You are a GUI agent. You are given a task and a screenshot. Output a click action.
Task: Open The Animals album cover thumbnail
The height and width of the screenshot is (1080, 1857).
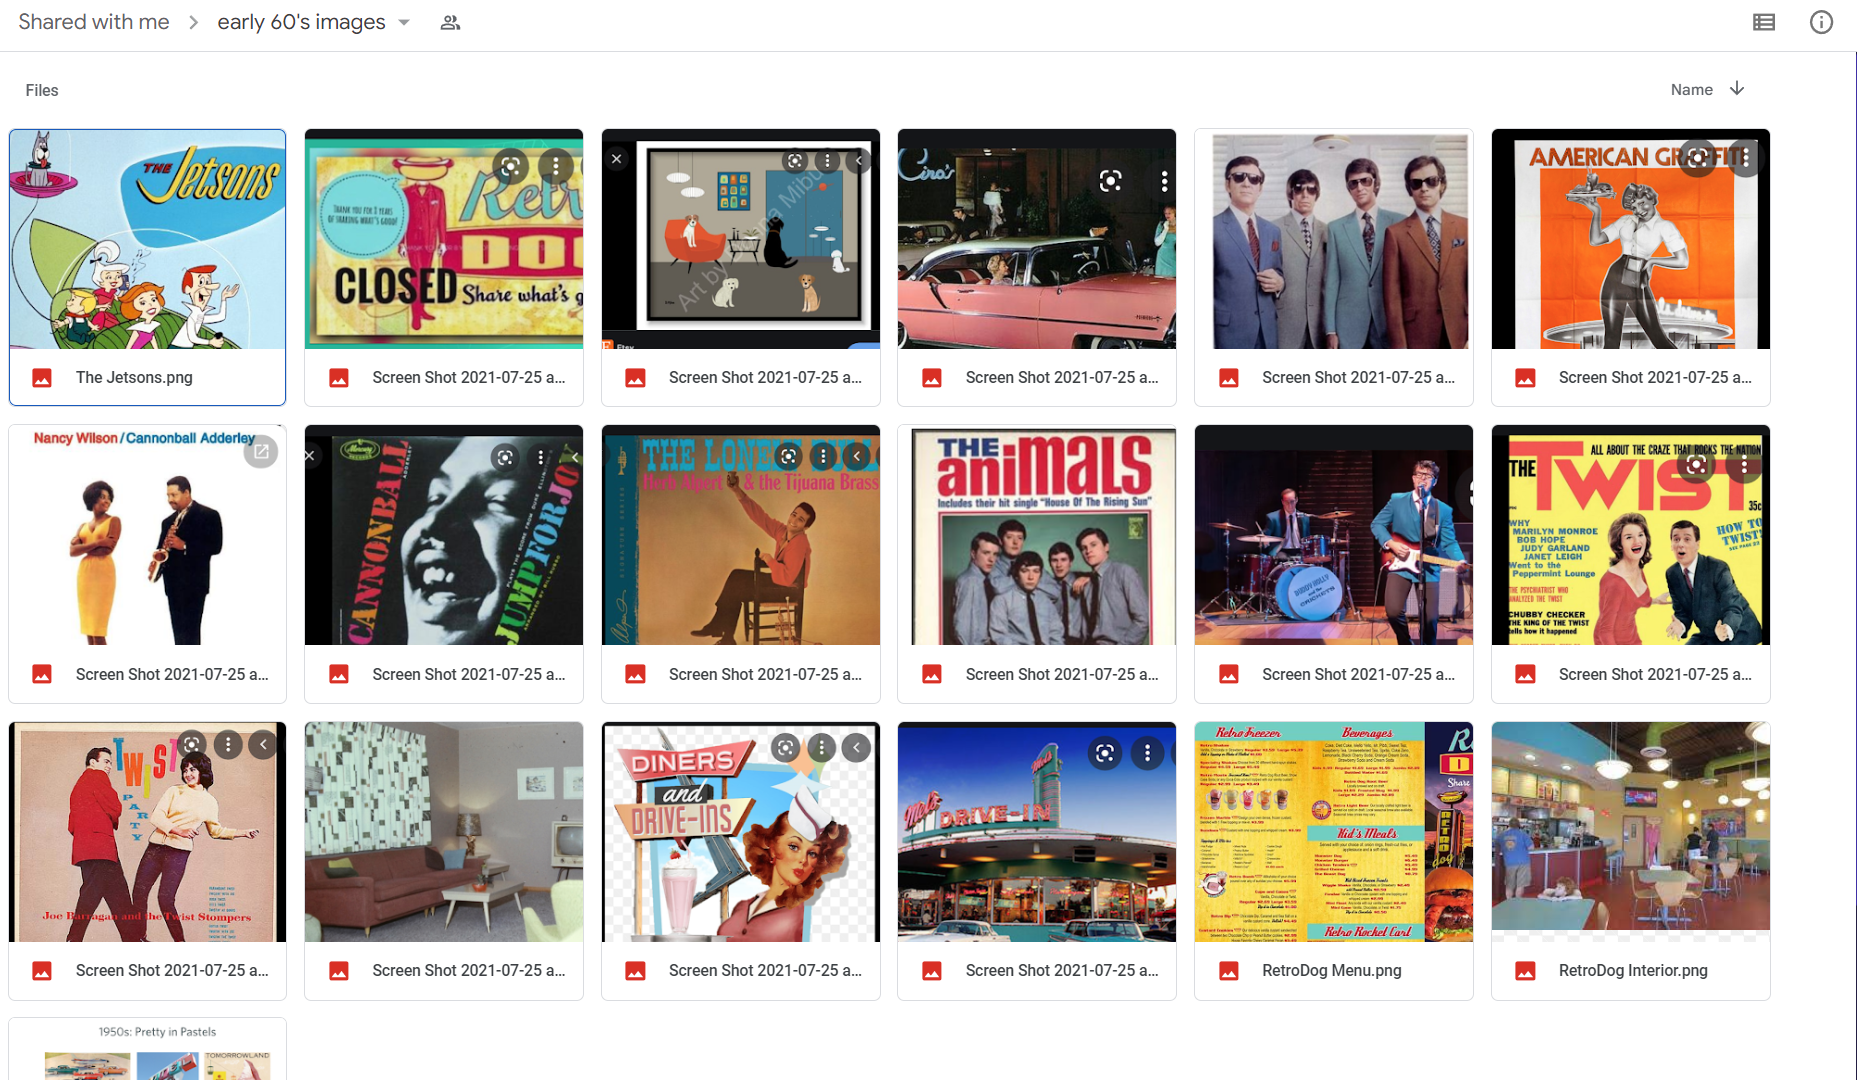pyautogui.click(x=1036, y=535)
